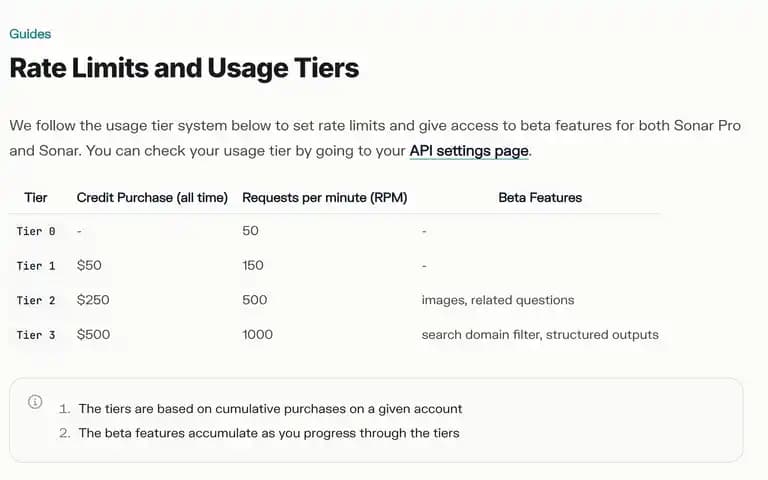Select the Requests per minute (RPM) header

pos(325,197)
